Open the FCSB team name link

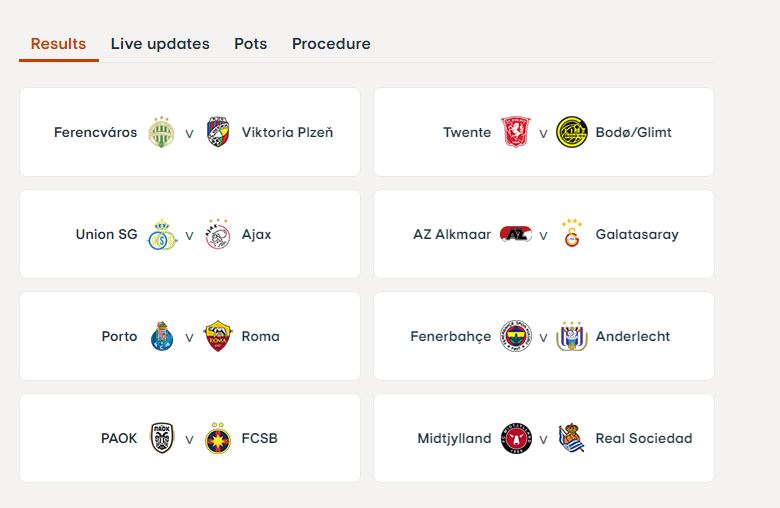(x=260, y=439)
